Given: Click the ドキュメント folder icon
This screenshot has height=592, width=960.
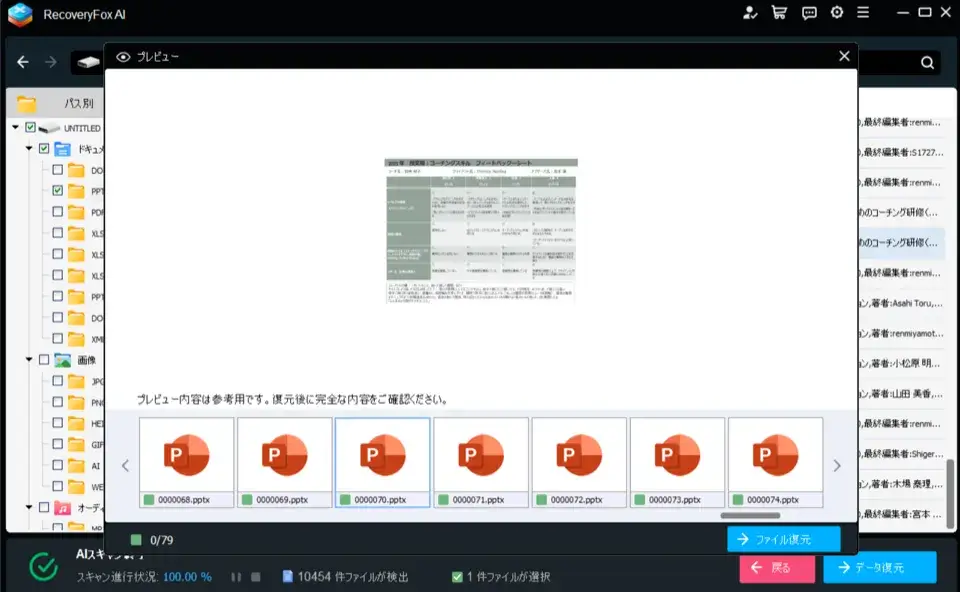Looking at the screenshot, I should [x=62, y=149].
